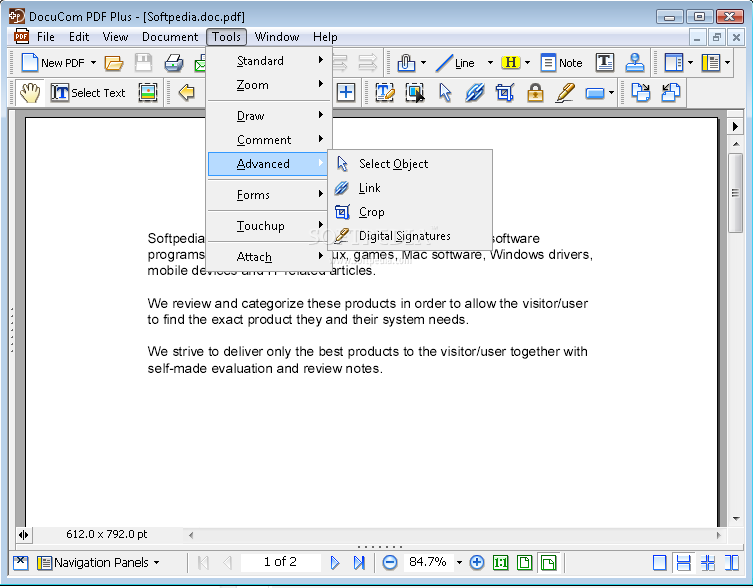Set actual size 1:1 view
753x588 pixels.
tap(500, 563)
